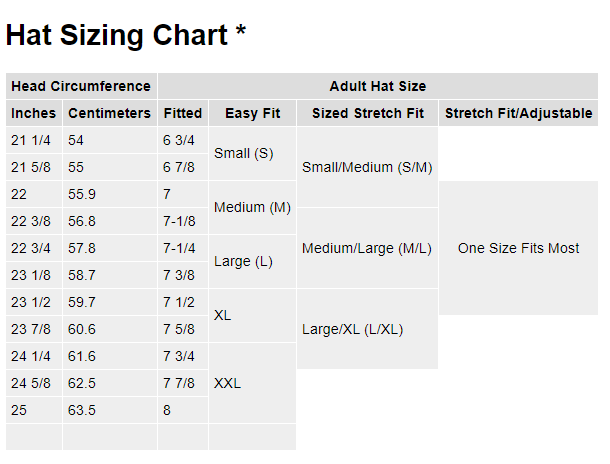Click the Hat Sizing Chart heading
This screenshot has height=464, width=610.
(126, 35)
